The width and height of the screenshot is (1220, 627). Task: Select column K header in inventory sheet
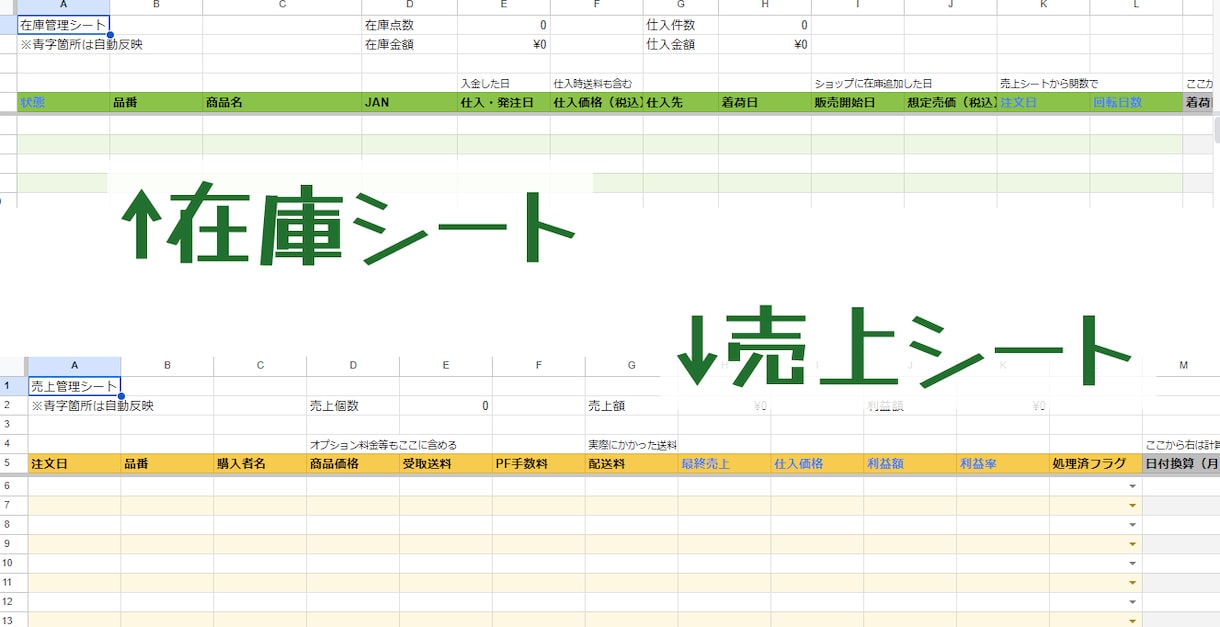coord(1043,5)
